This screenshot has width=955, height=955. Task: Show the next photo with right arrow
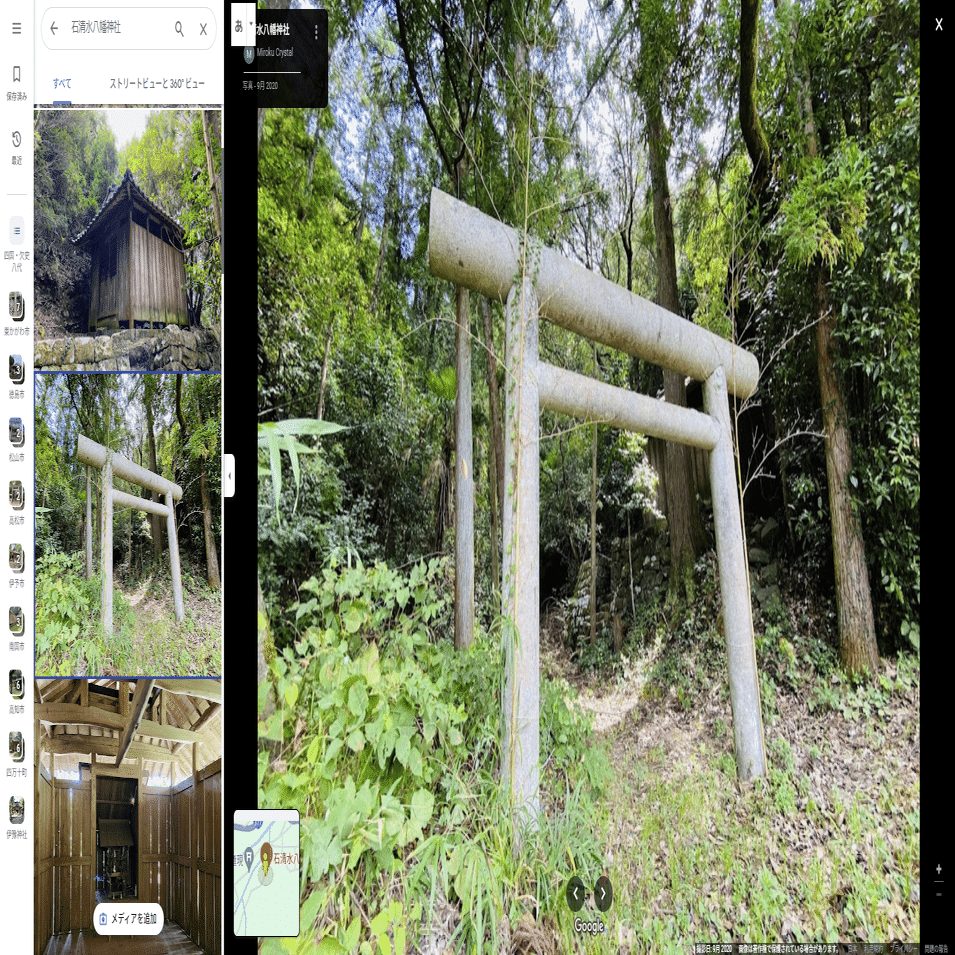[x=603, y=893]
